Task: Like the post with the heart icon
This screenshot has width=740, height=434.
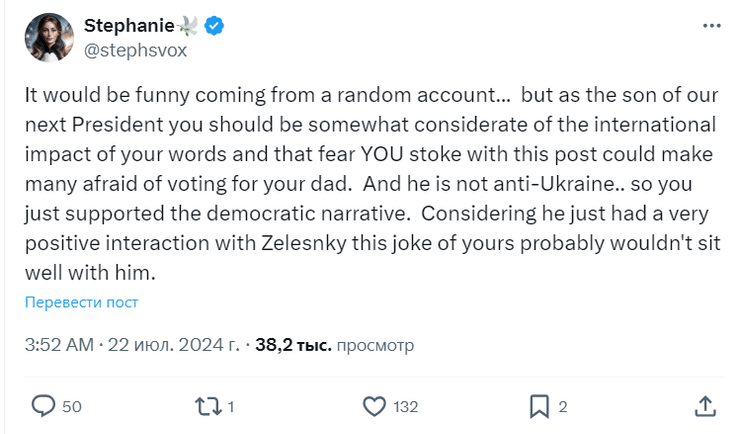Action: tap(374, 406)
